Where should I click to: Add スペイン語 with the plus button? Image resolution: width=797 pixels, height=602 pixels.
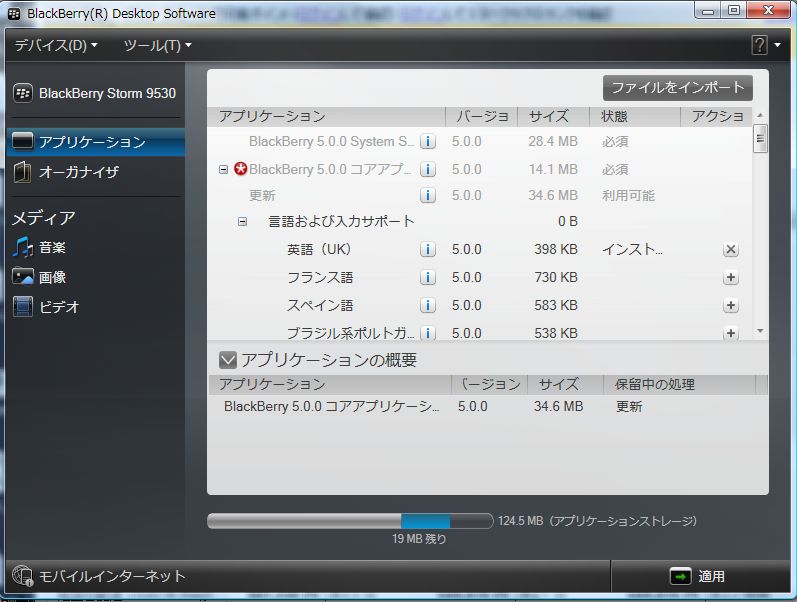click(x=730, y=305)
